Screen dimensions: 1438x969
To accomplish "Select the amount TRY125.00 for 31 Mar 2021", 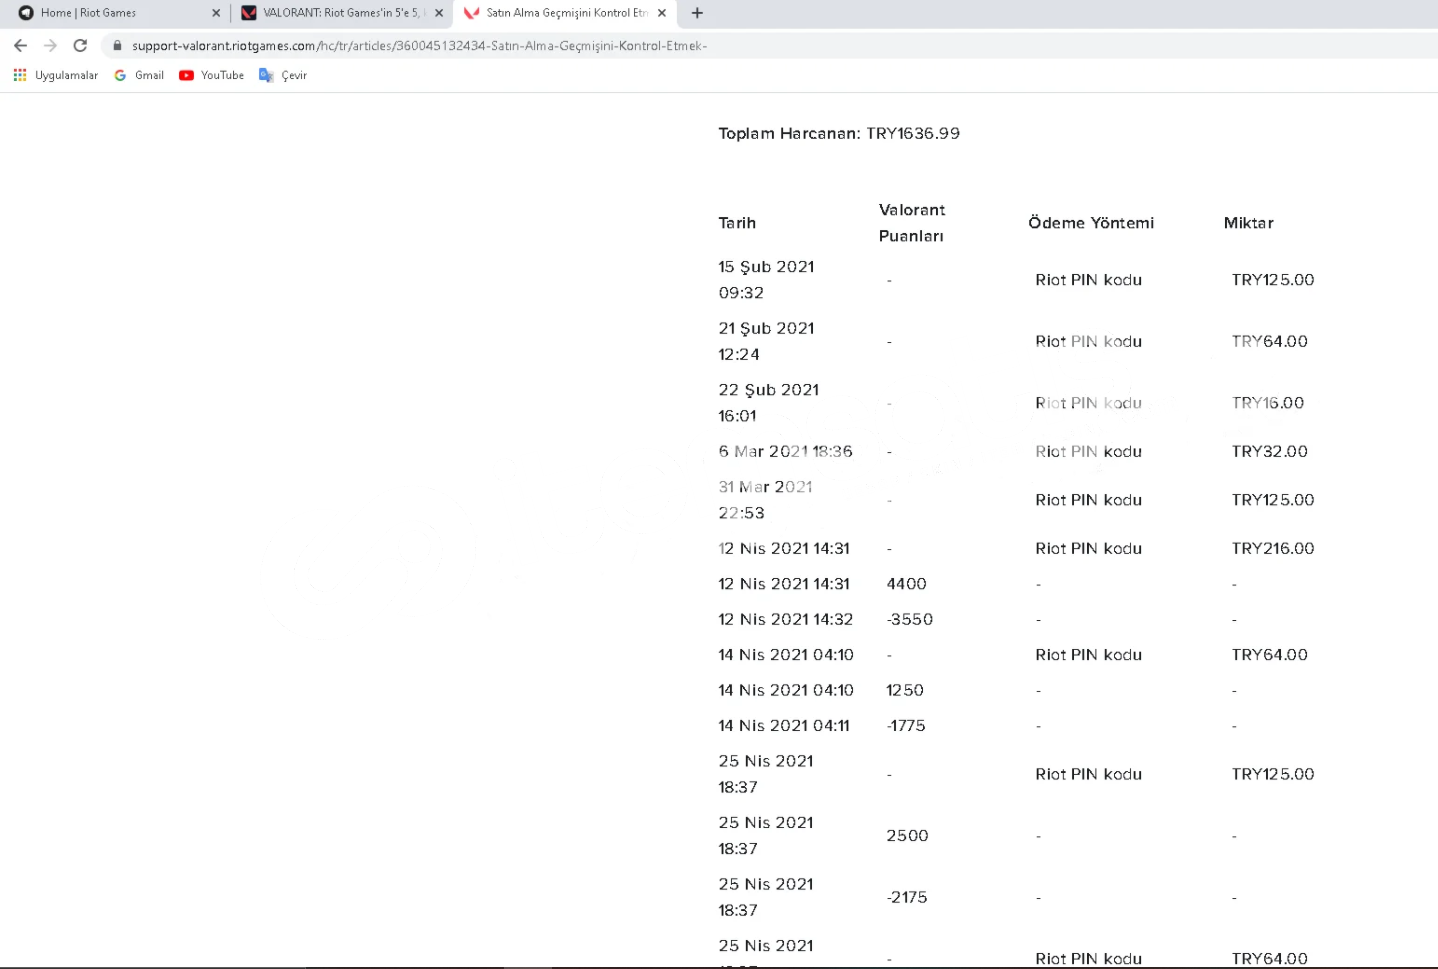I will pos(1273,500).
